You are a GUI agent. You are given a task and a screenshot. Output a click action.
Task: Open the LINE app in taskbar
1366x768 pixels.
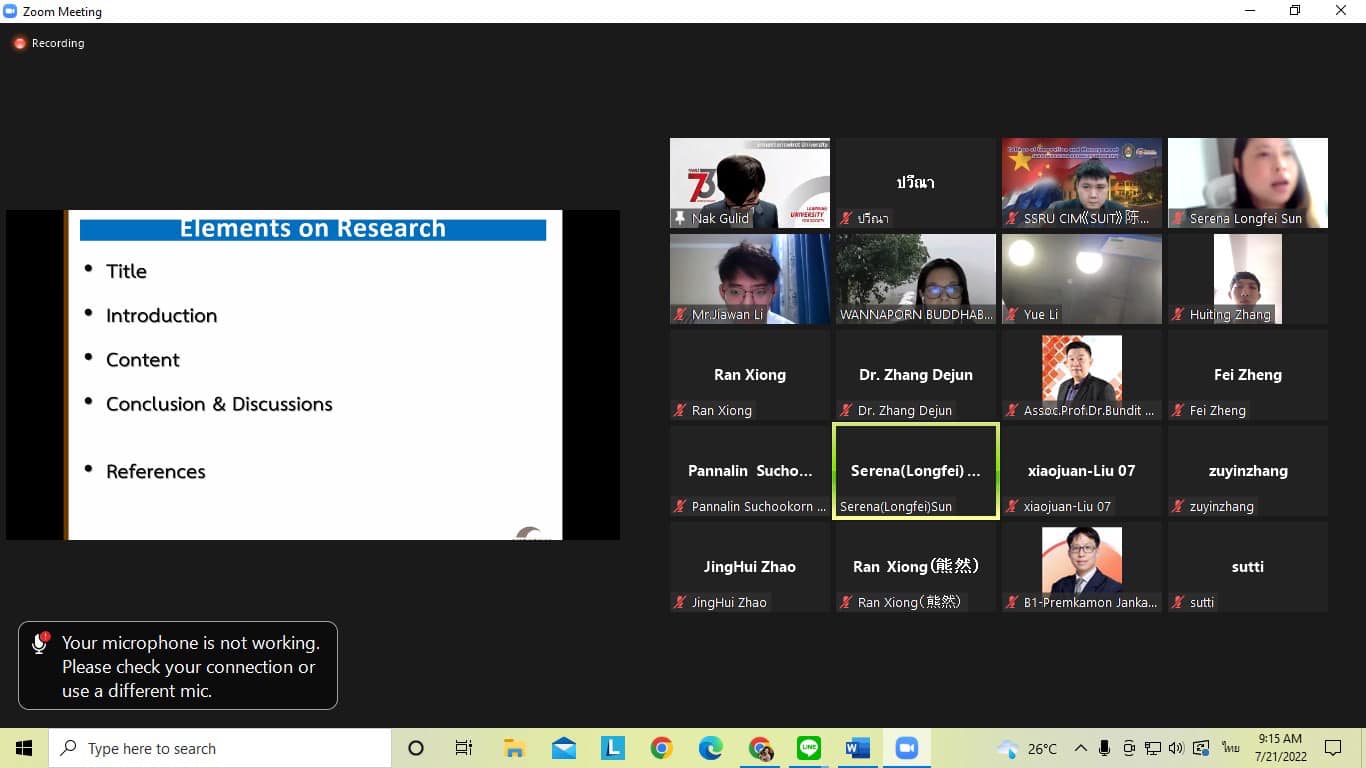(x=809, y=748)
